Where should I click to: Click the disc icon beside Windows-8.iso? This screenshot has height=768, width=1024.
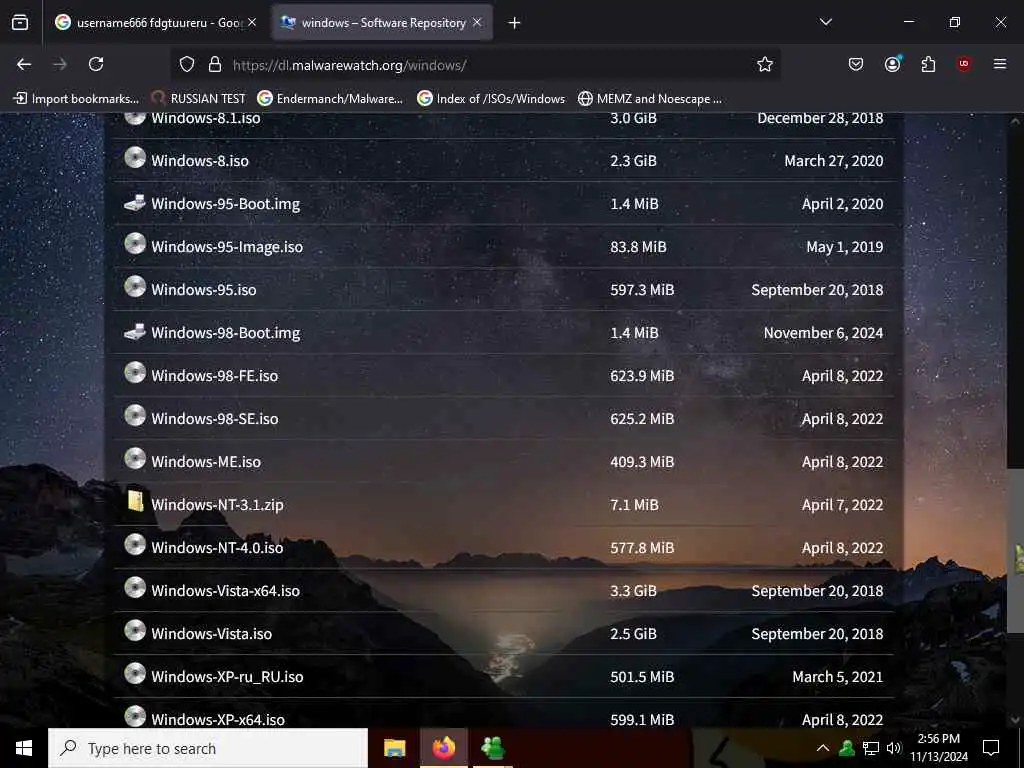135,157
